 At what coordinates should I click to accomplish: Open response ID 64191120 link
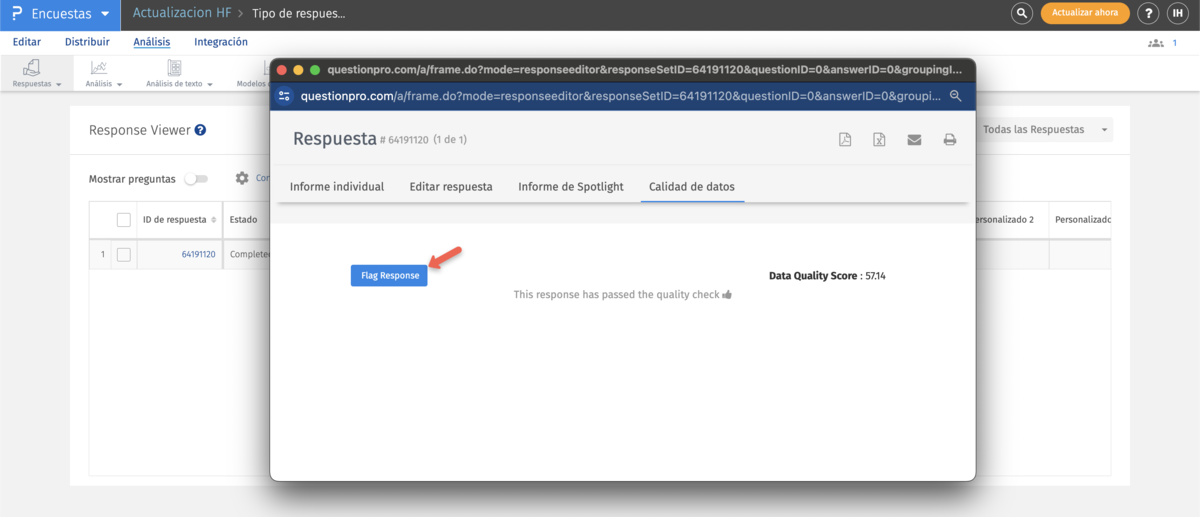click(x=198, y=254)
